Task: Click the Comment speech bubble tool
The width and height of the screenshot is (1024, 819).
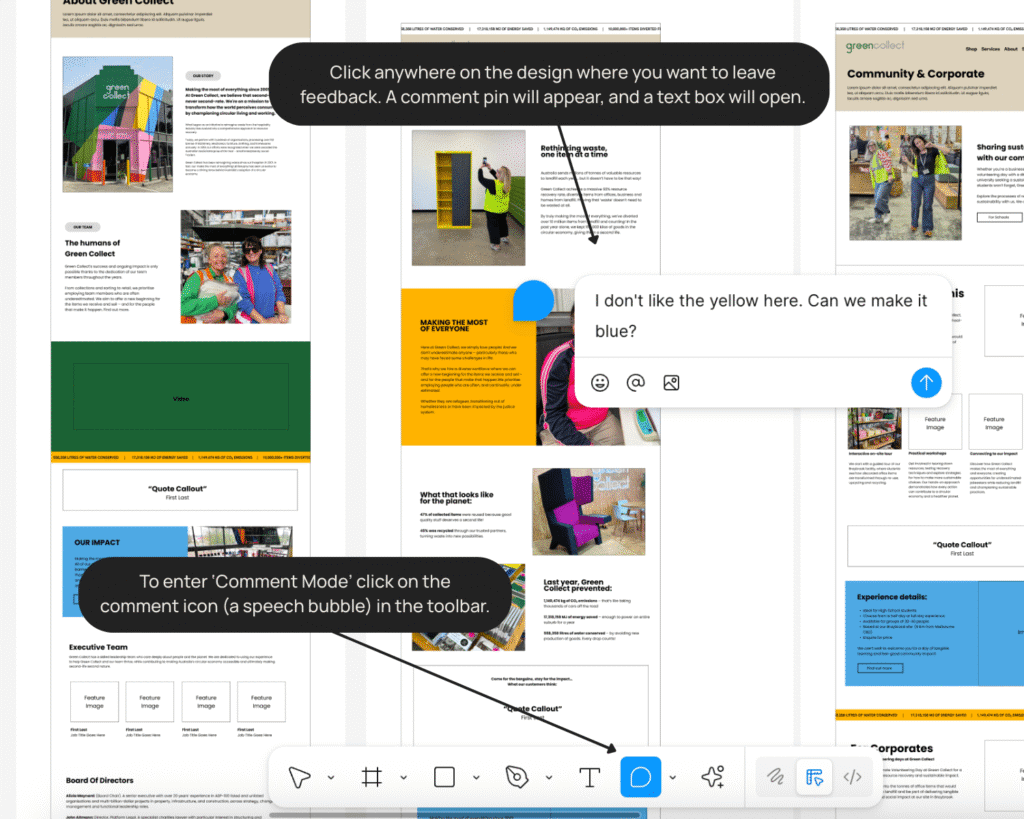Action: (641, 777)
